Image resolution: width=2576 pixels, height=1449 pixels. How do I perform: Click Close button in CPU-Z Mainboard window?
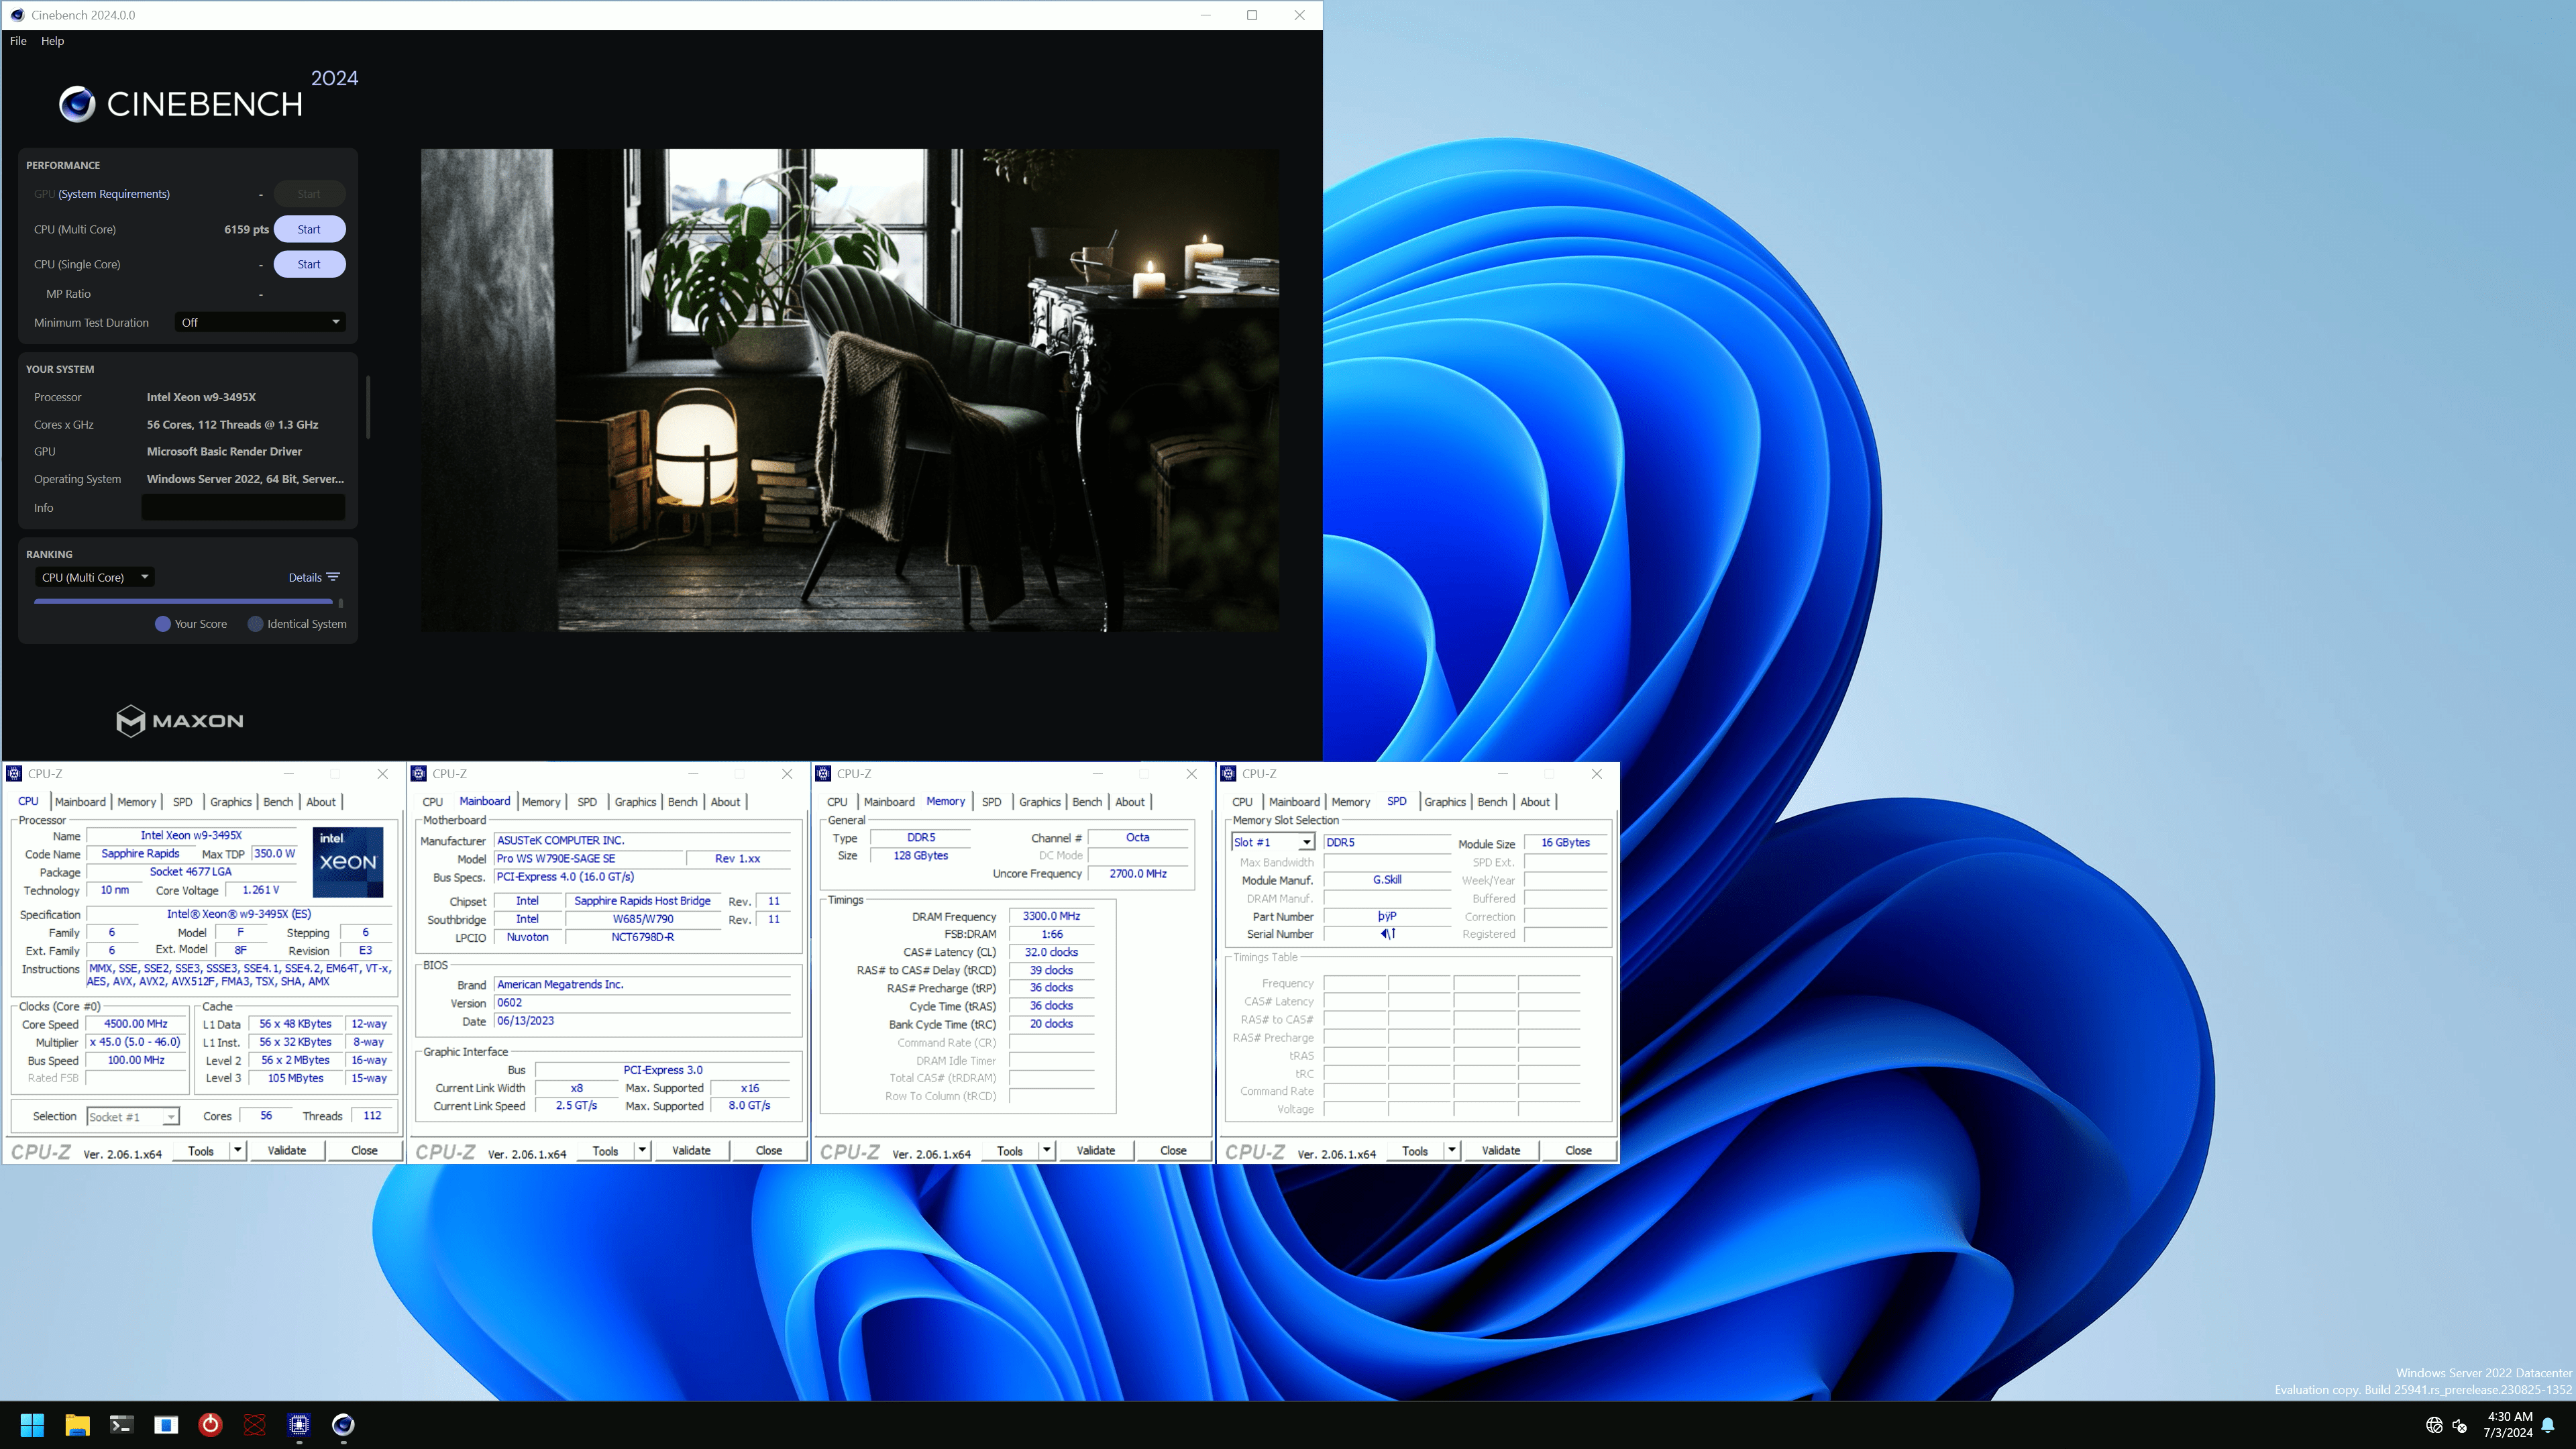(769, 1150)
